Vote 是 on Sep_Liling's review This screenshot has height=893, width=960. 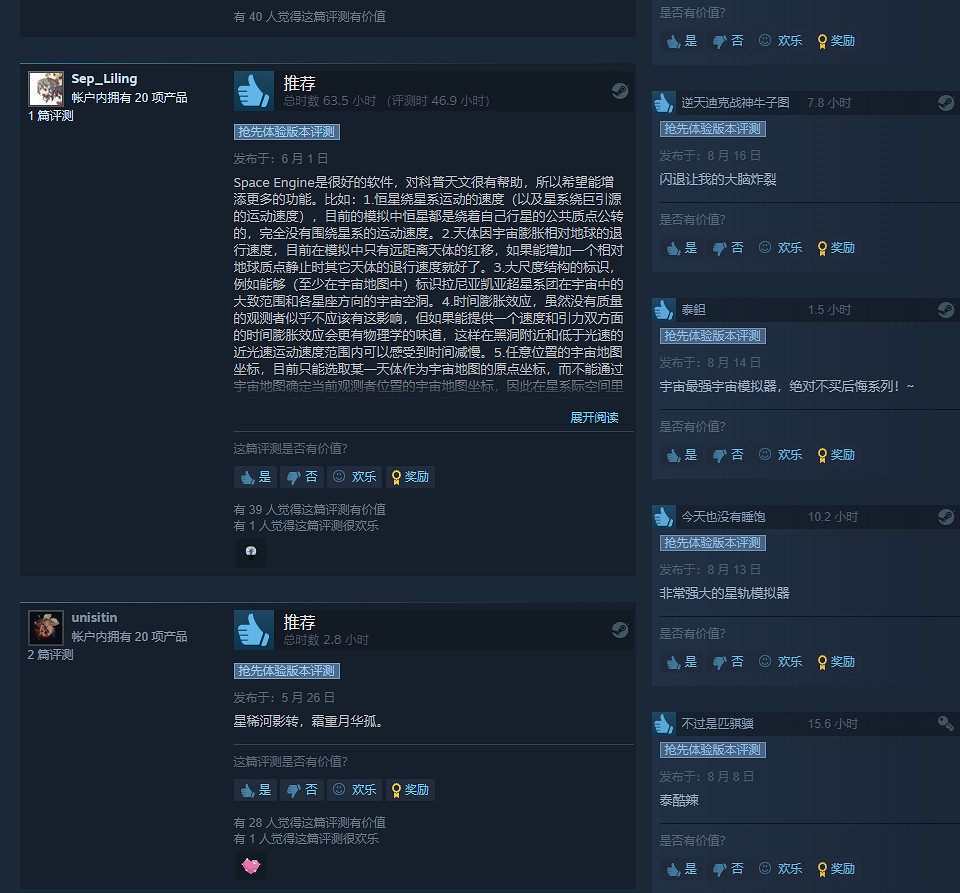click(x=256, y=477)
